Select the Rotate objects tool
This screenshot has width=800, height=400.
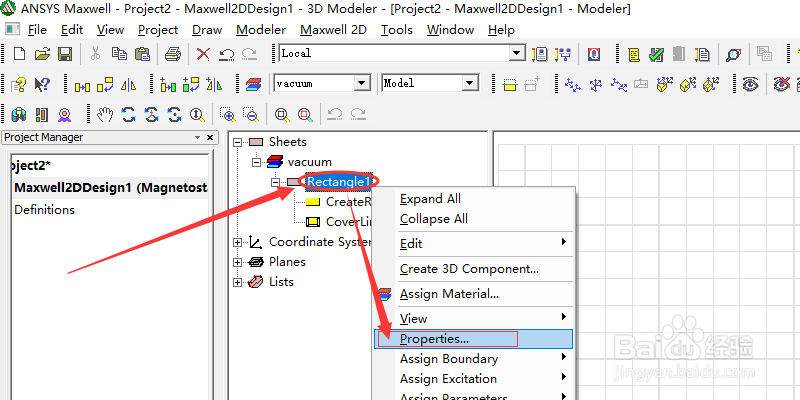[106, 84]
